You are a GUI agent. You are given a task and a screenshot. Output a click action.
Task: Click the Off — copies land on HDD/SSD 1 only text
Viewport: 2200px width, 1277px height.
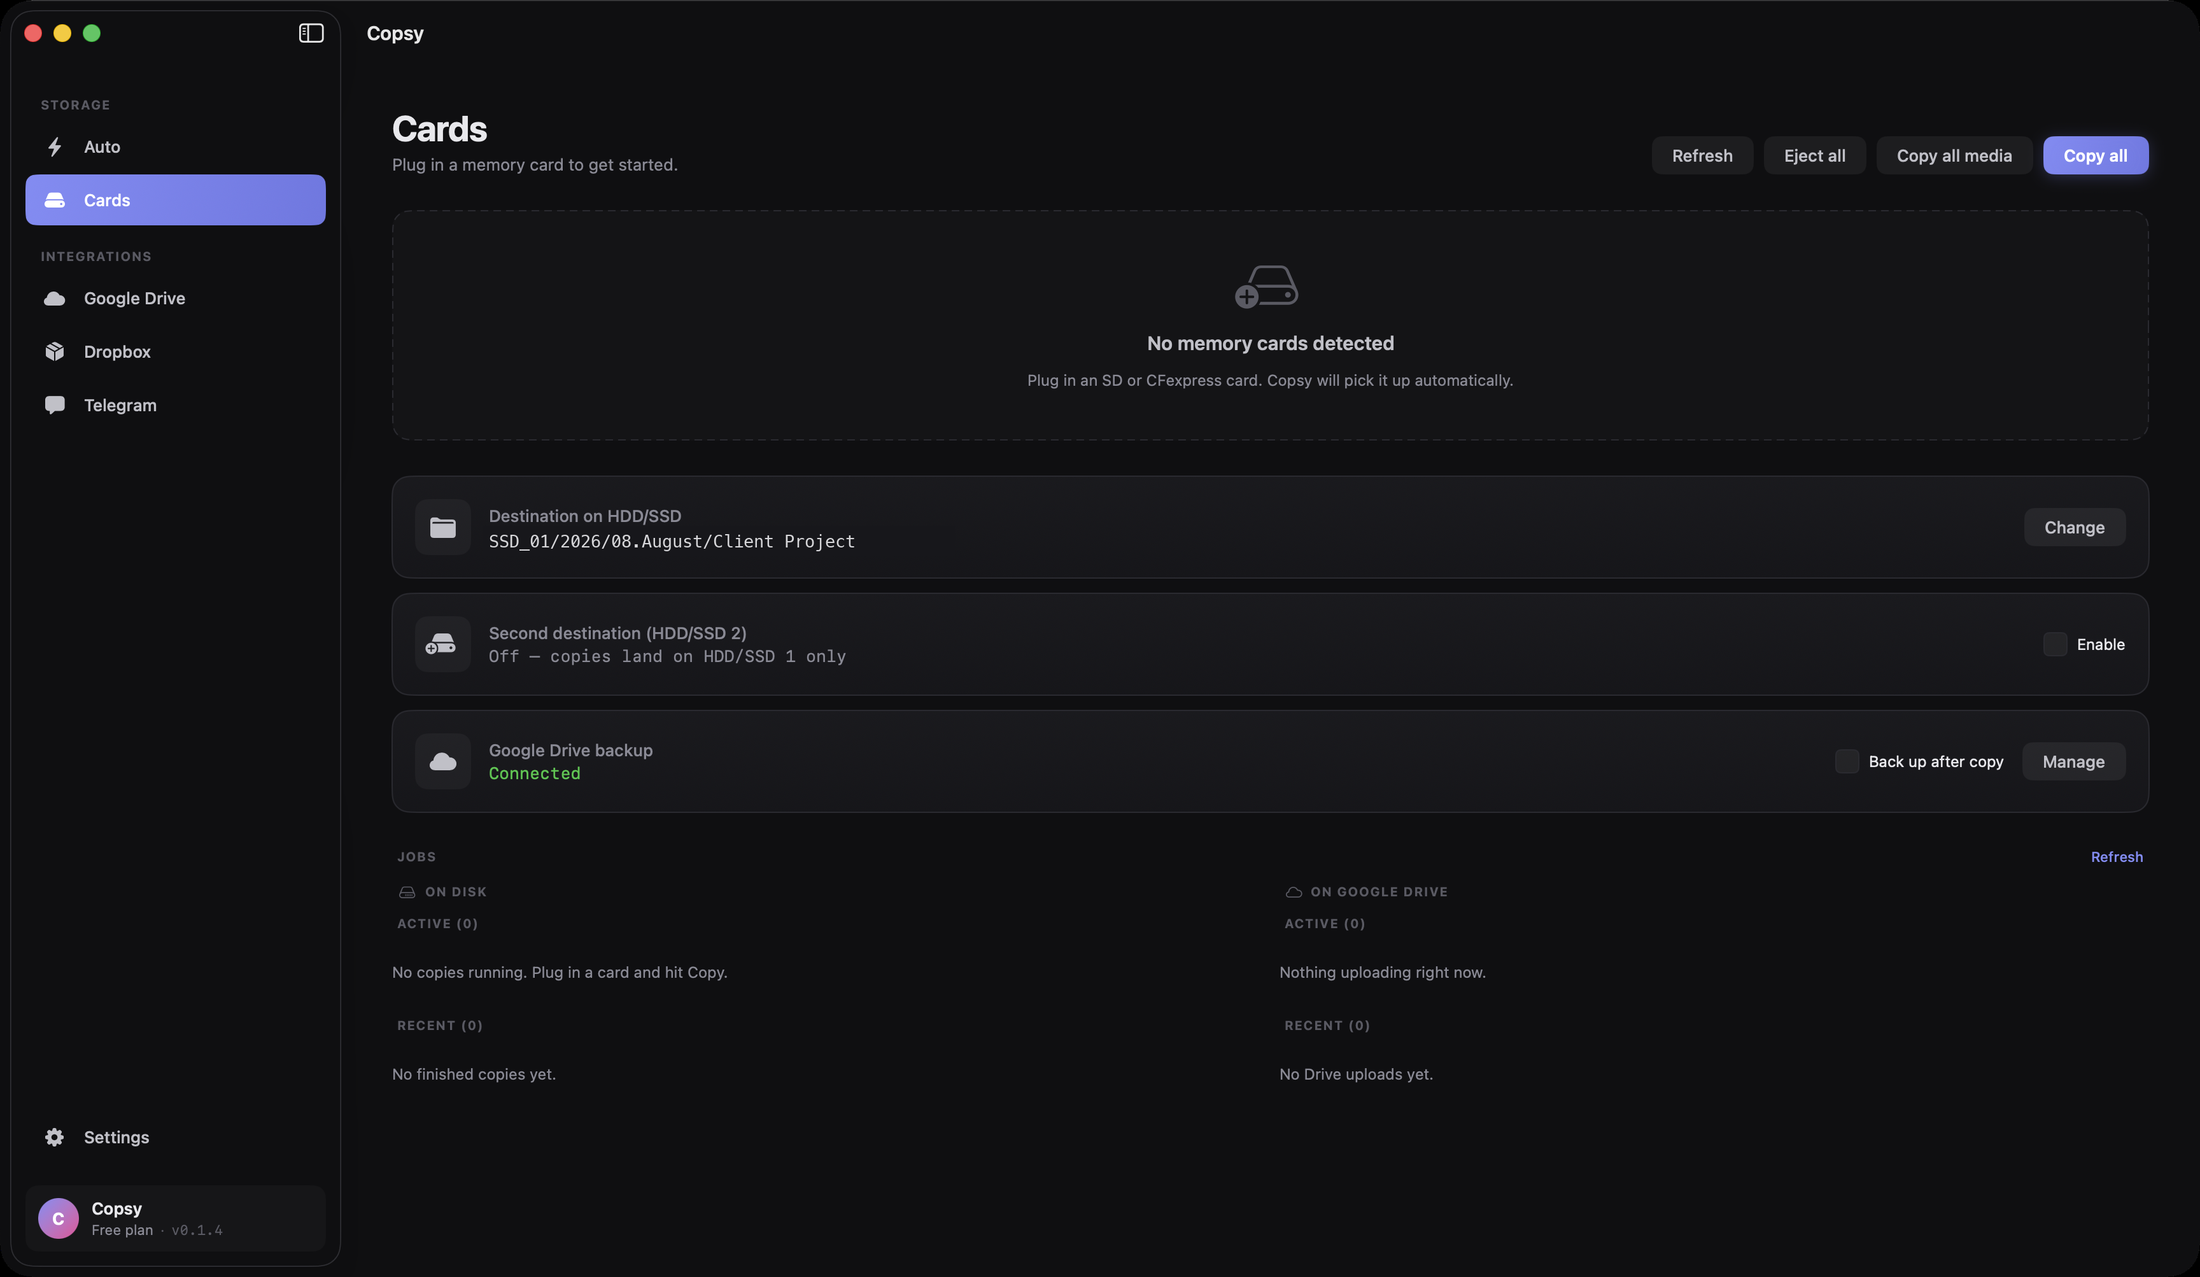[667, 656]
